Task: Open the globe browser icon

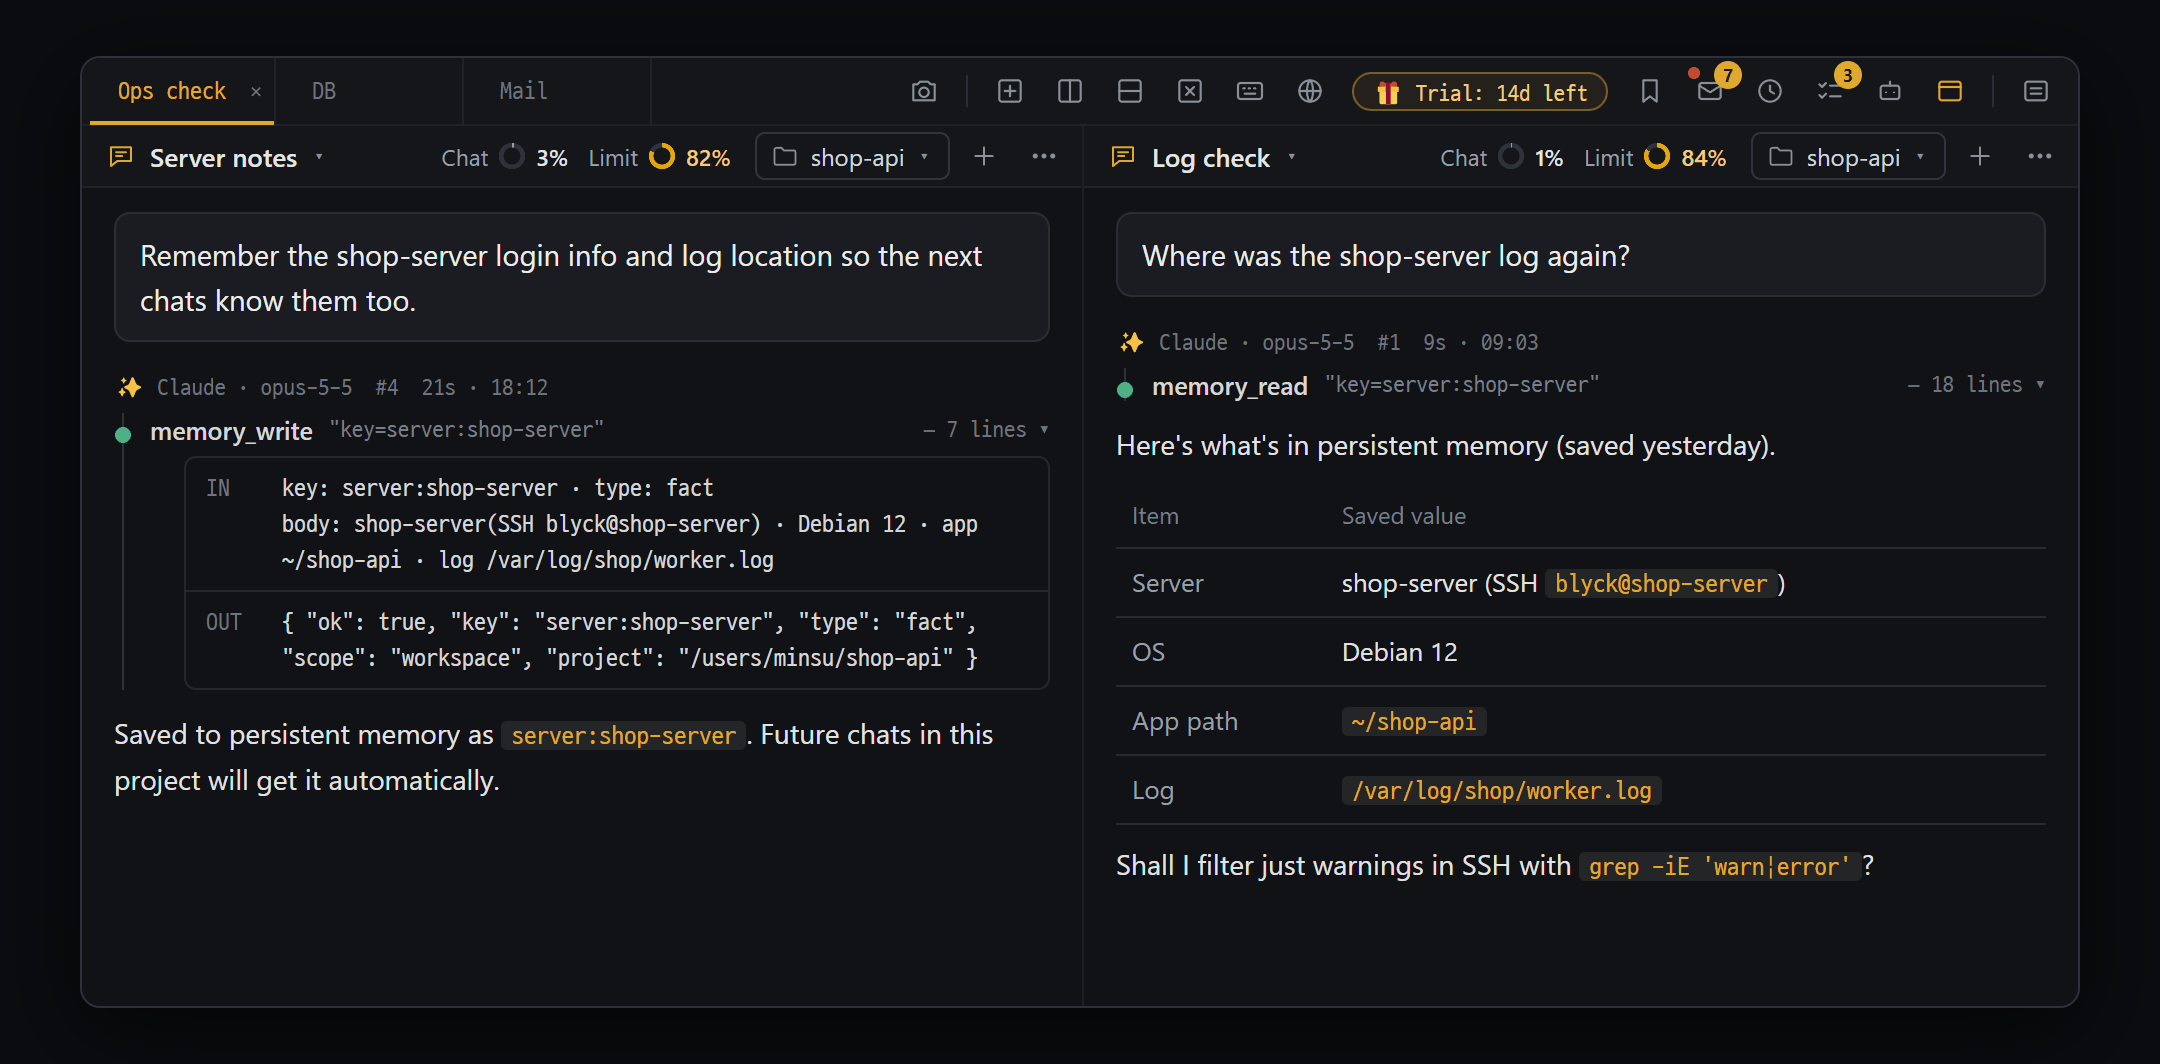Action: [1310, 92]
